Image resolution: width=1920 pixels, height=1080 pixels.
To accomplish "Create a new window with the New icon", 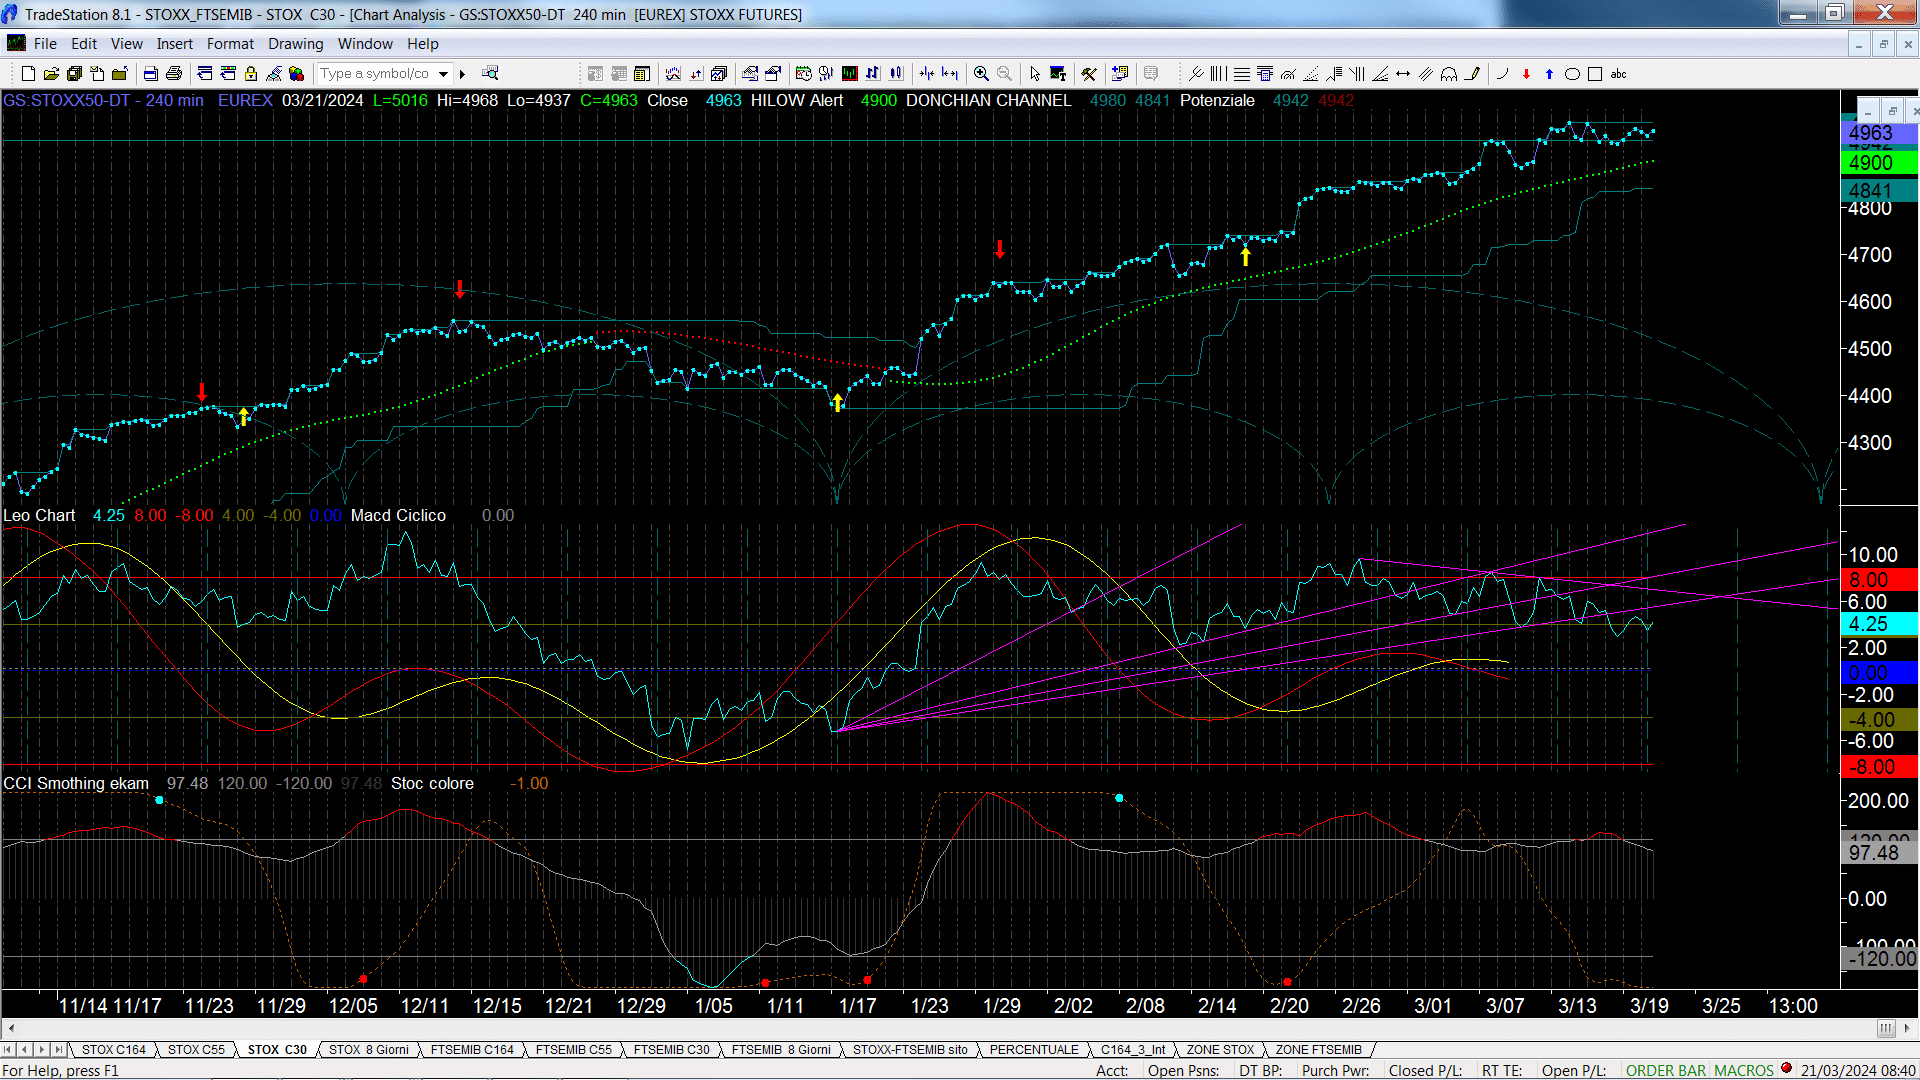I will pyautogui.click(x=28, y=74).
